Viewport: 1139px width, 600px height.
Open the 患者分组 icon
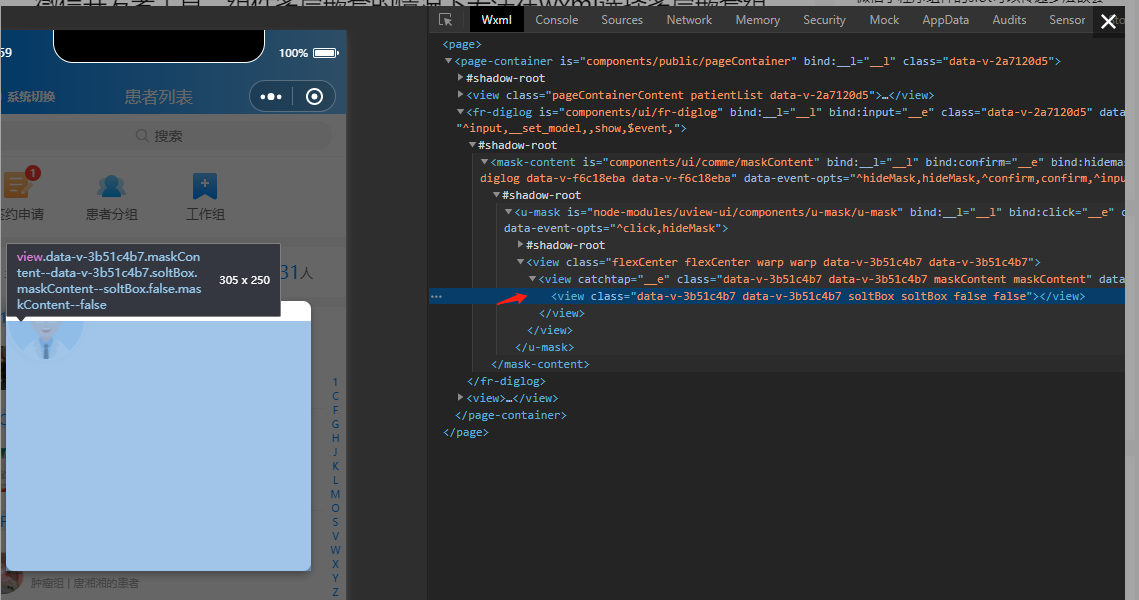[x=111, y=187]
